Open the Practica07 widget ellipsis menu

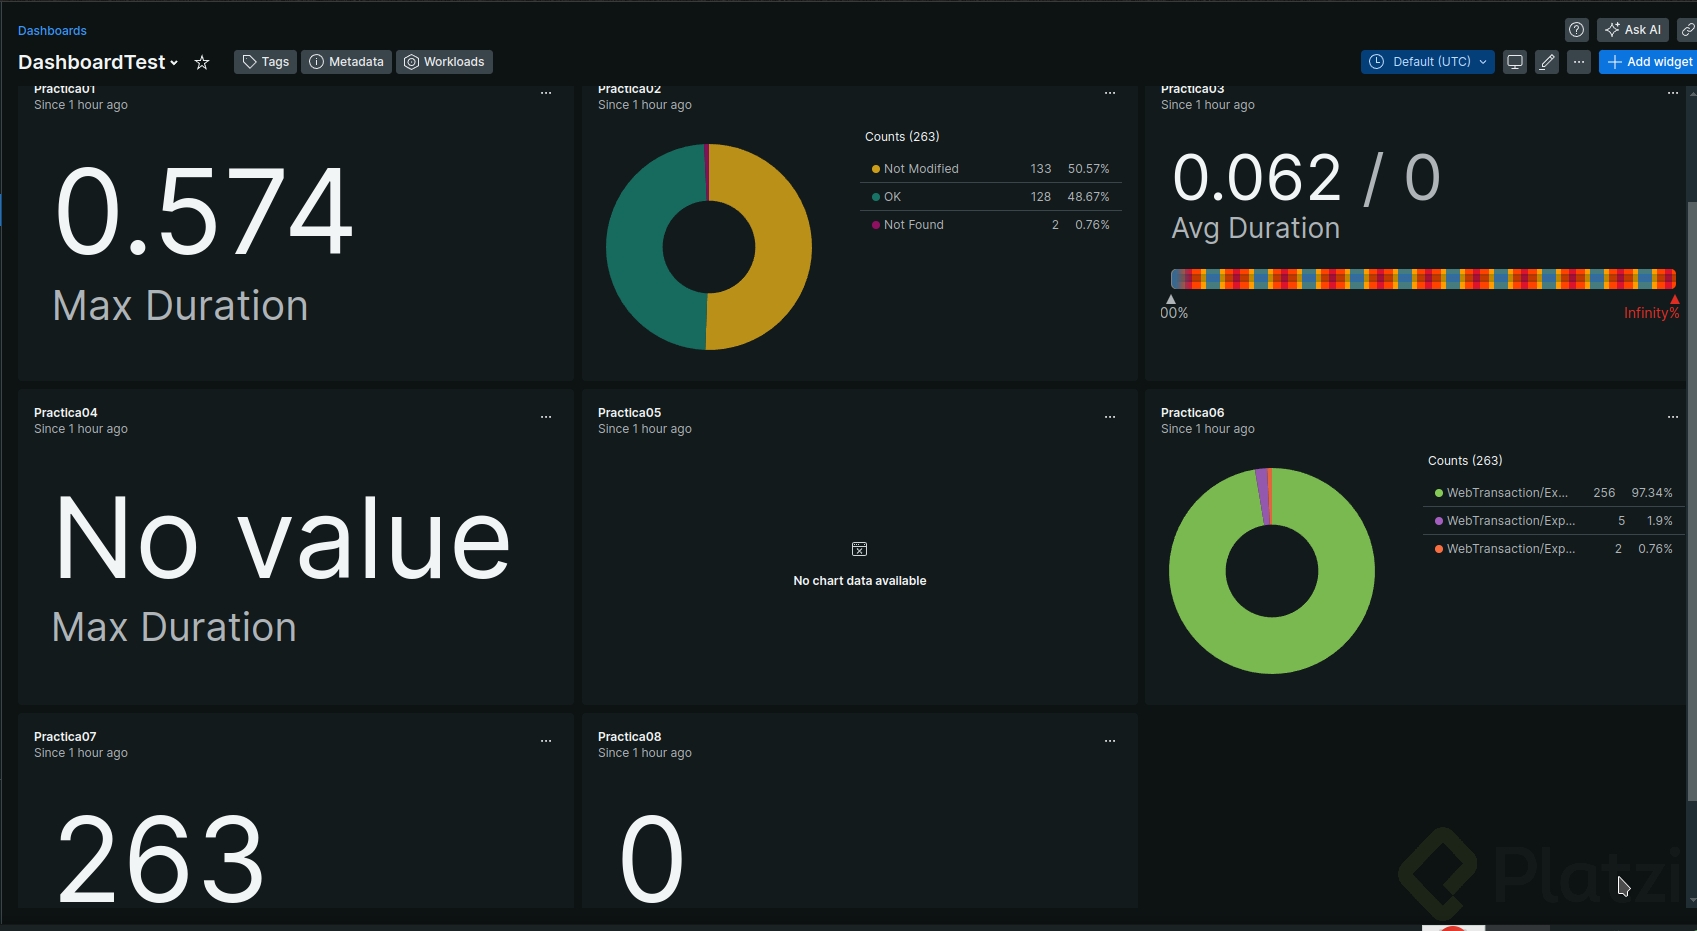(546, 741)
